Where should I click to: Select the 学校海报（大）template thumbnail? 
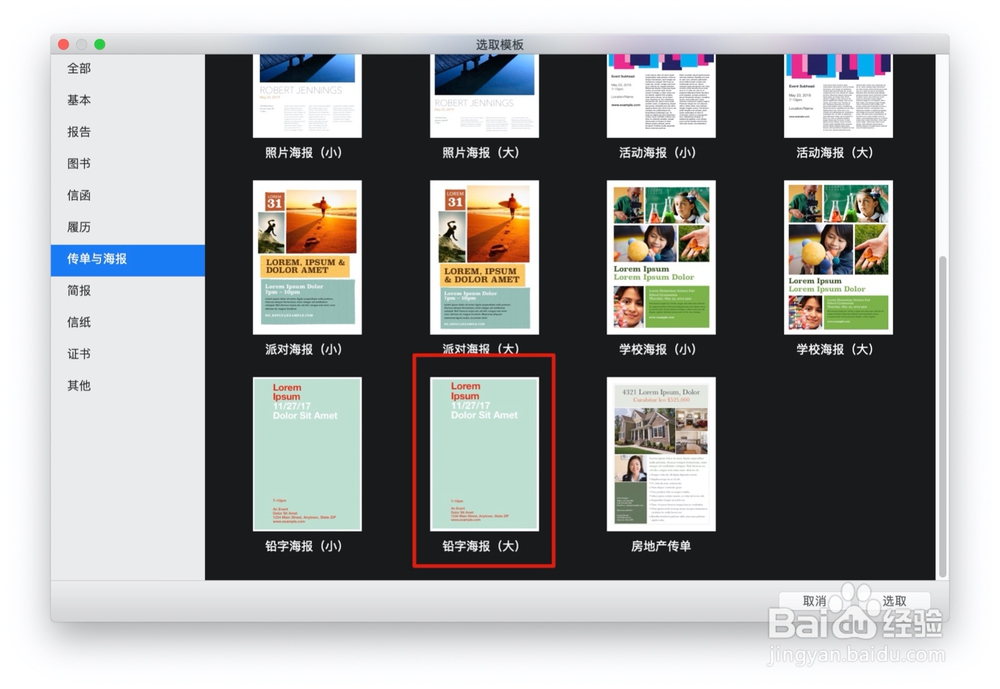tap(838, 257)
